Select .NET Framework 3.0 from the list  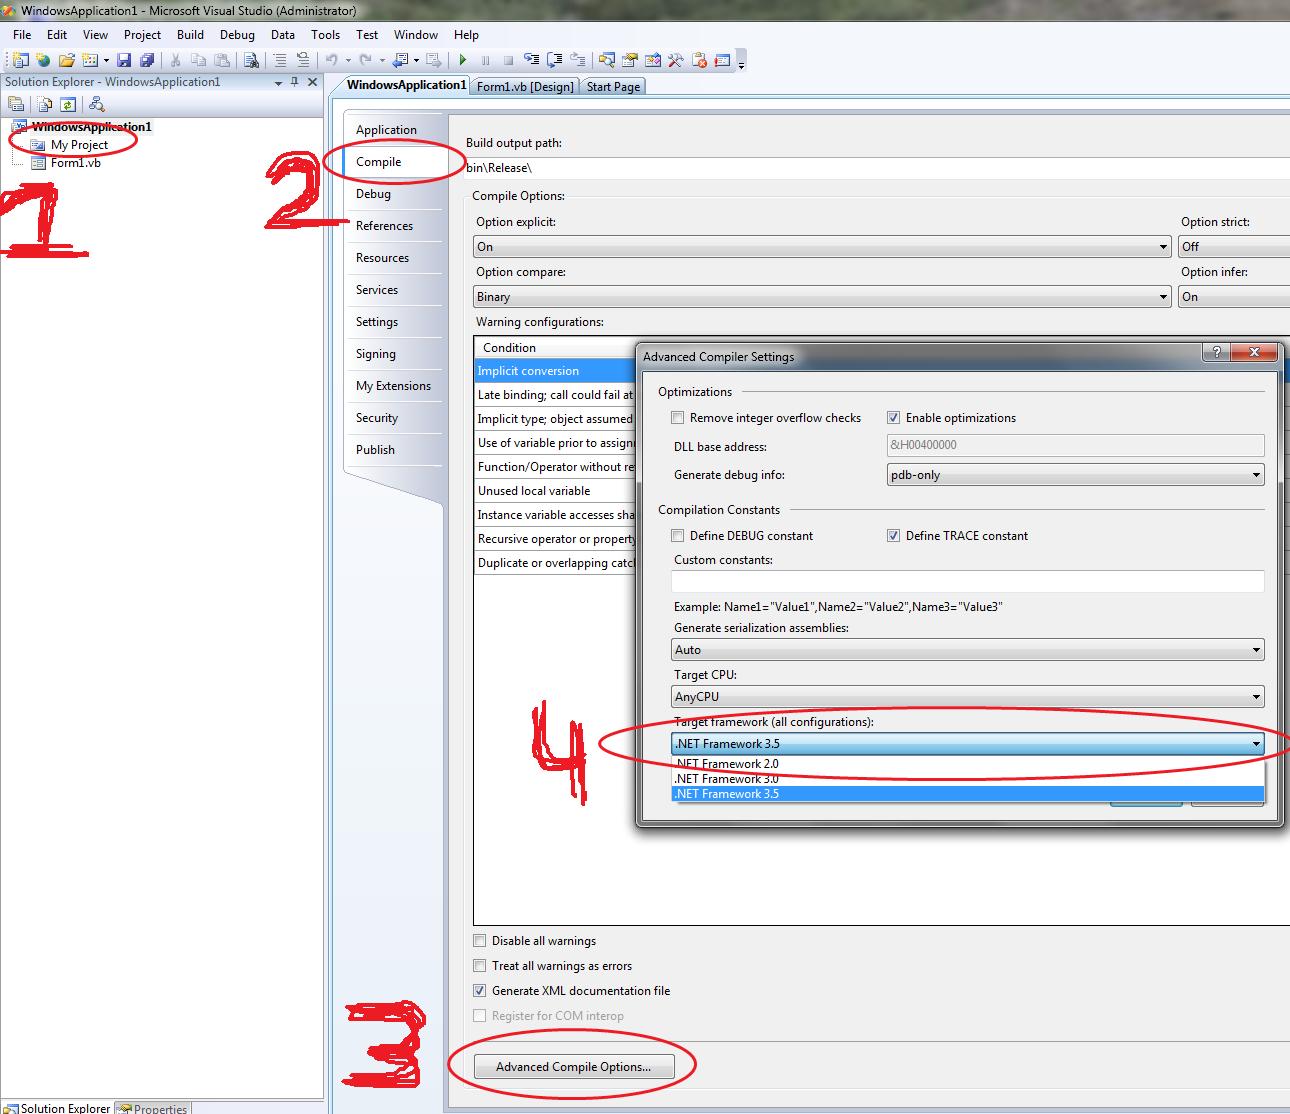(968, 779)
